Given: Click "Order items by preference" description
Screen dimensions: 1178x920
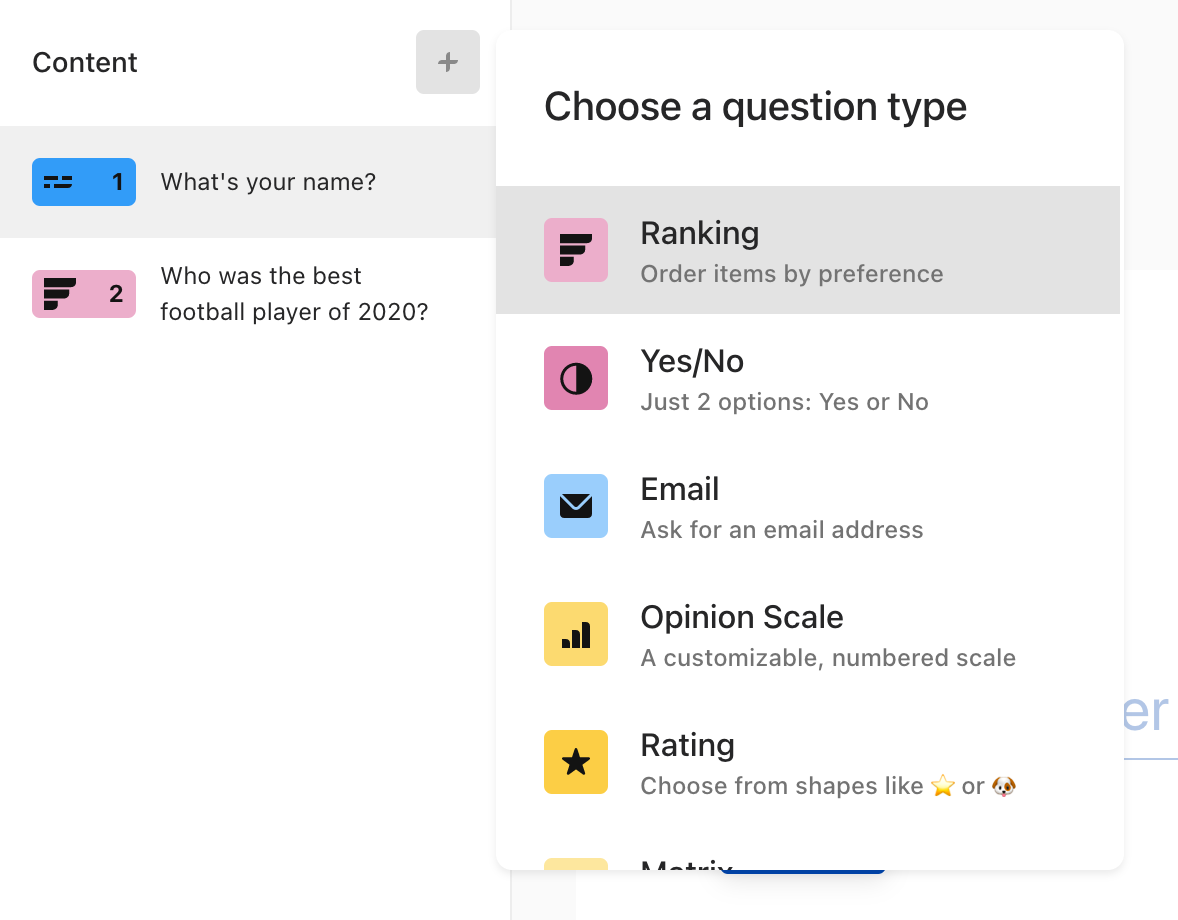Looking at the screenshot, I should (791, 274).
